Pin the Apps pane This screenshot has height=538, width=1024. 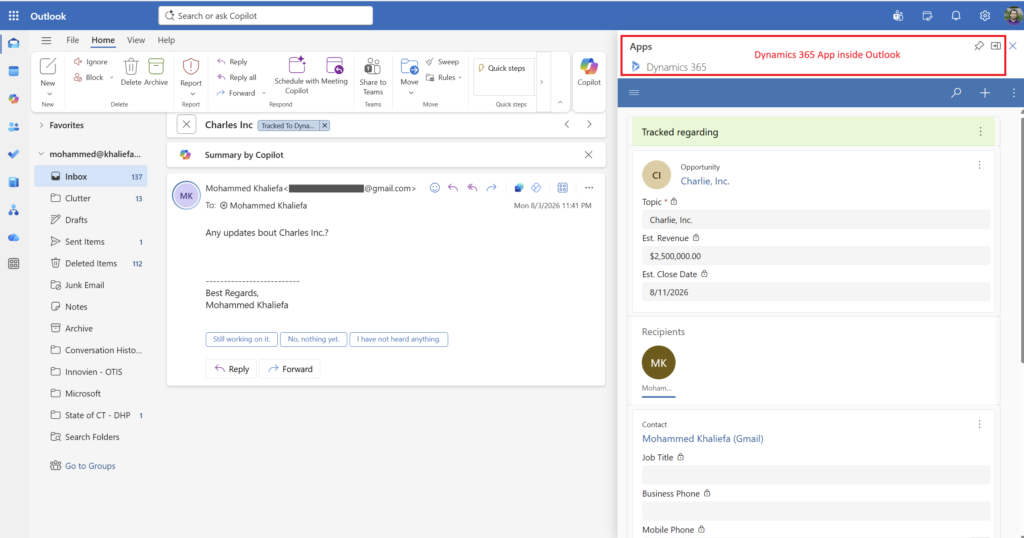coord(979,46)
